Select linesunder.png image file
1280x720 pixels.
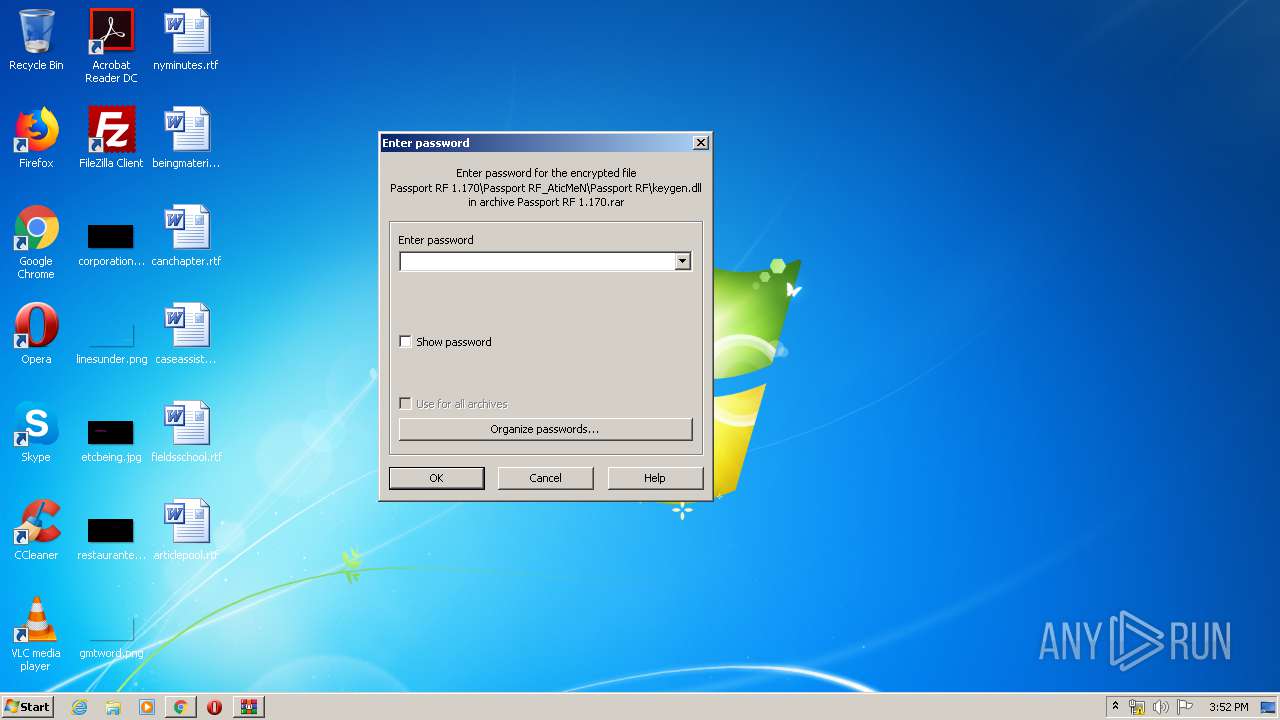tap(111, 344)
